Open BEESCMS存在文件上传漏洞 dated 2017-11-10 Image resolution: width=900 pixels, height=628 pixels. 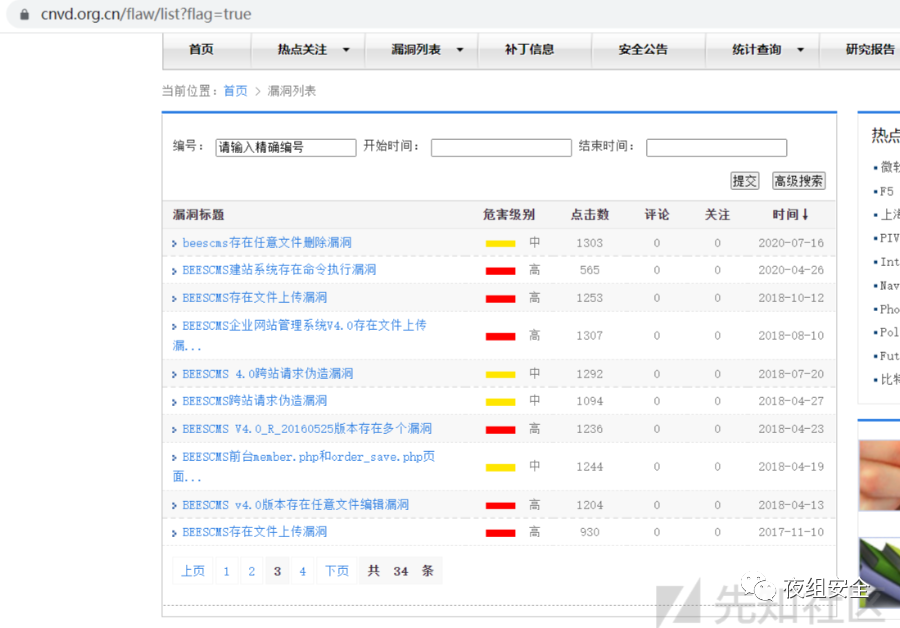click(x=255, y=532)
